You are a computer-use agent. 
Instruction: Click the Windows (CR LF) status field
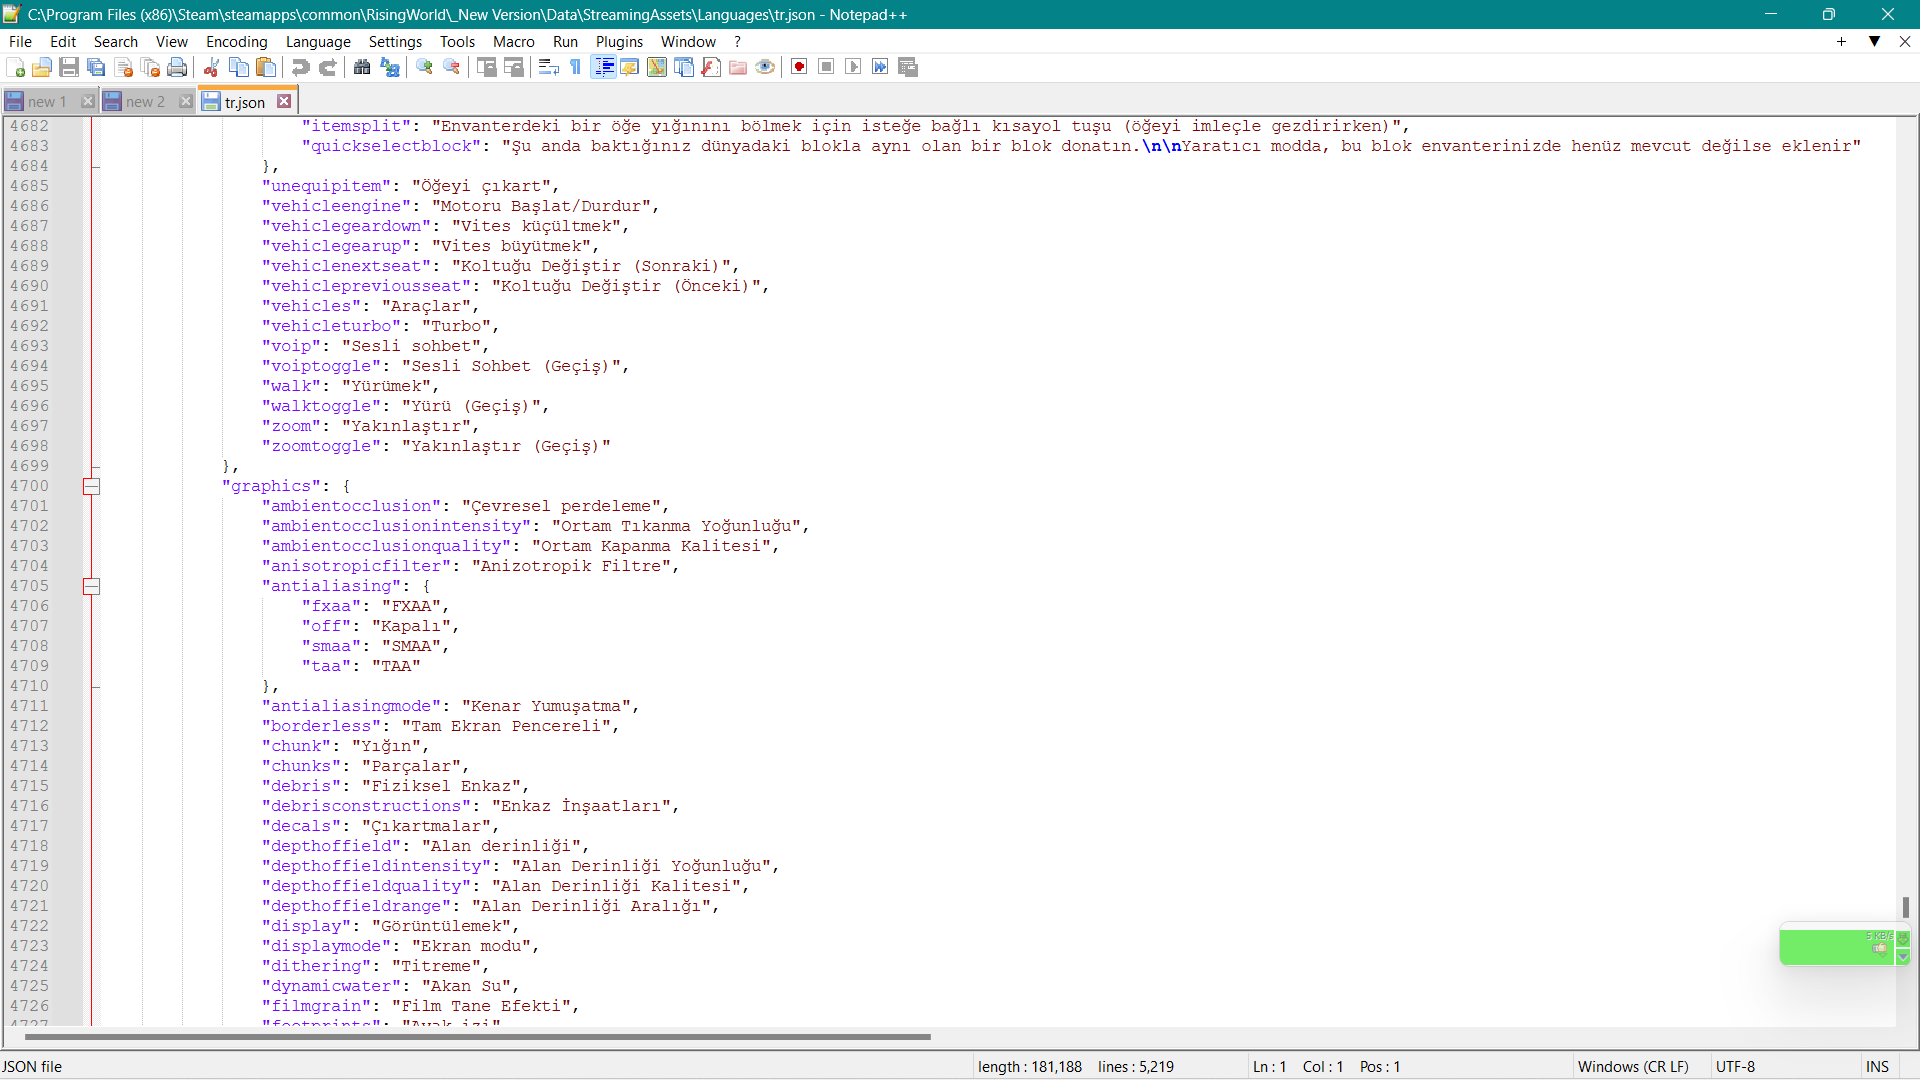tap(1632, 1067)
